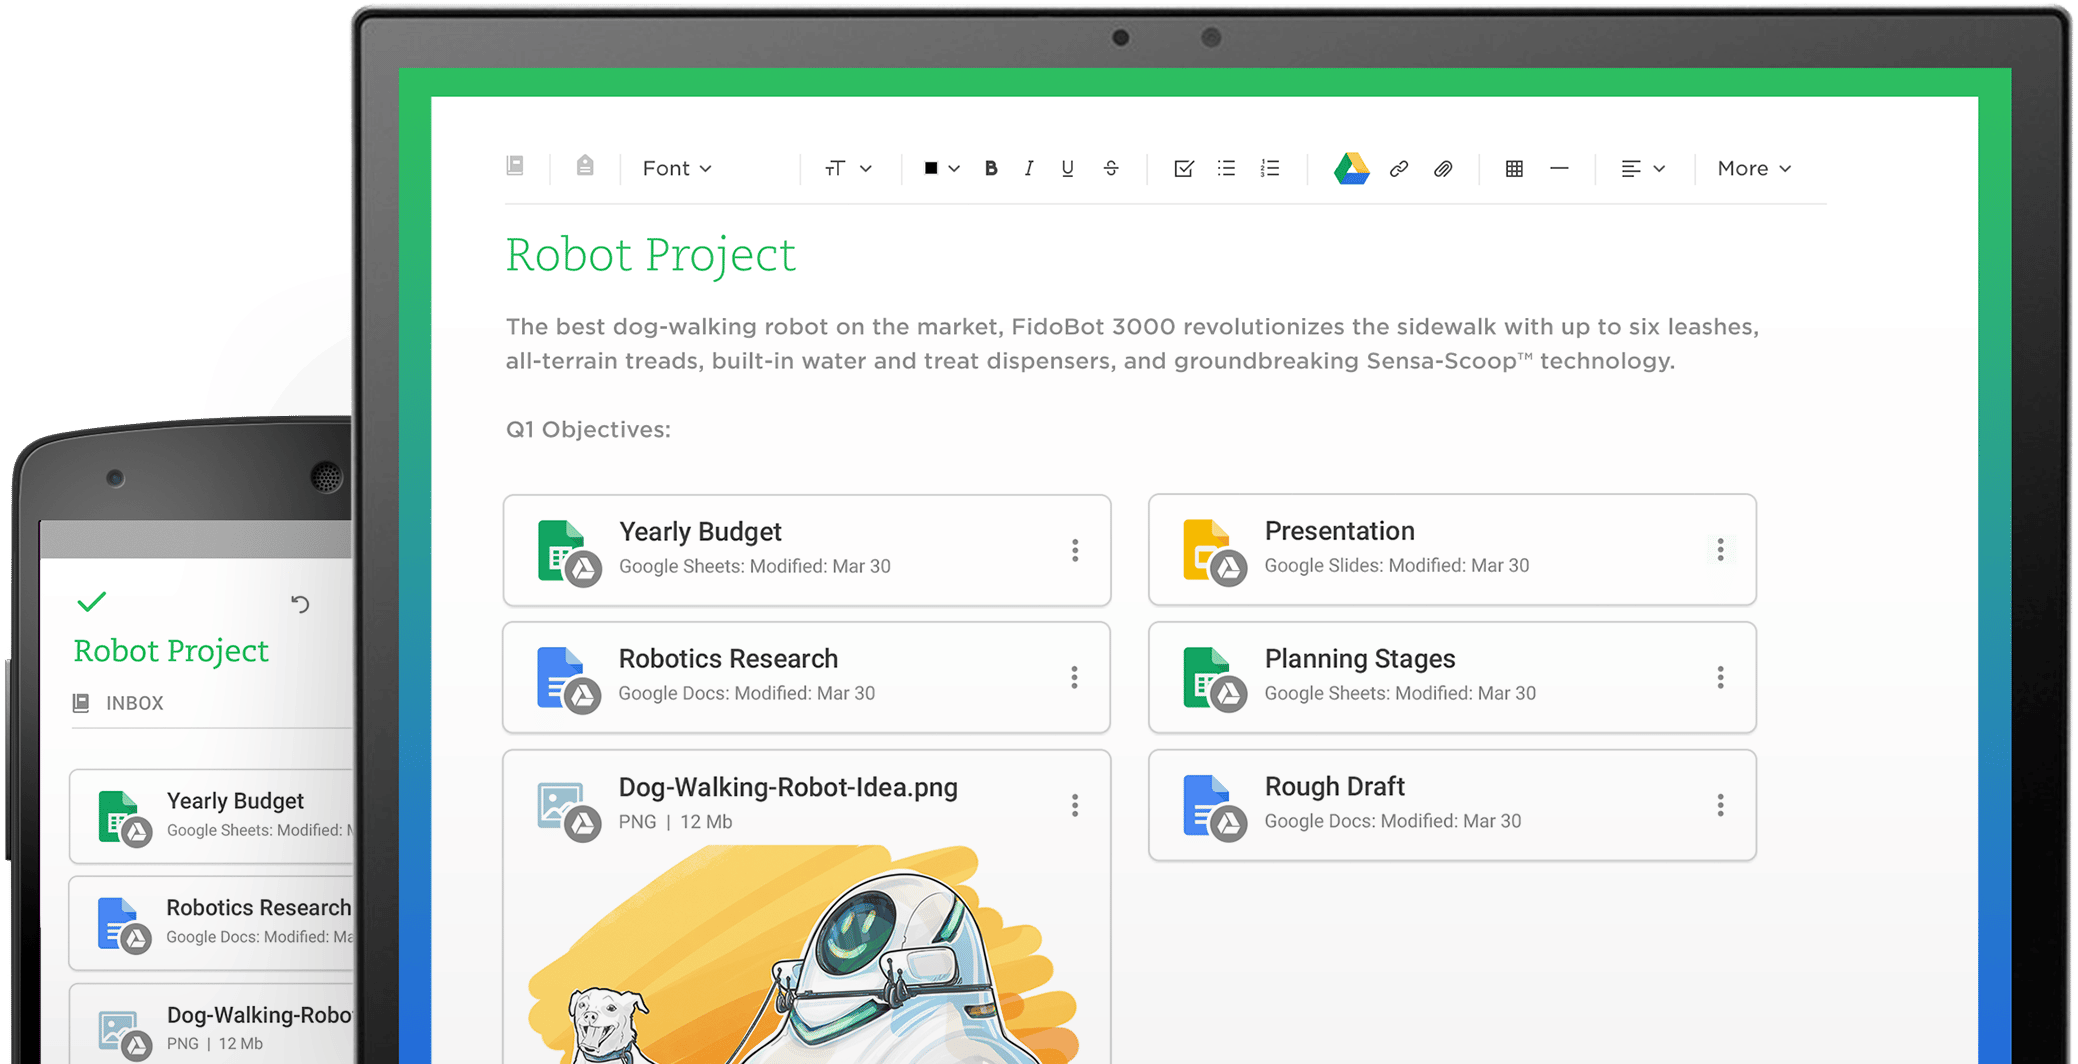Open the Yearly Budget card on the tablet
This screenshot has height=1064, width=2078.
(x=807, y=550)
